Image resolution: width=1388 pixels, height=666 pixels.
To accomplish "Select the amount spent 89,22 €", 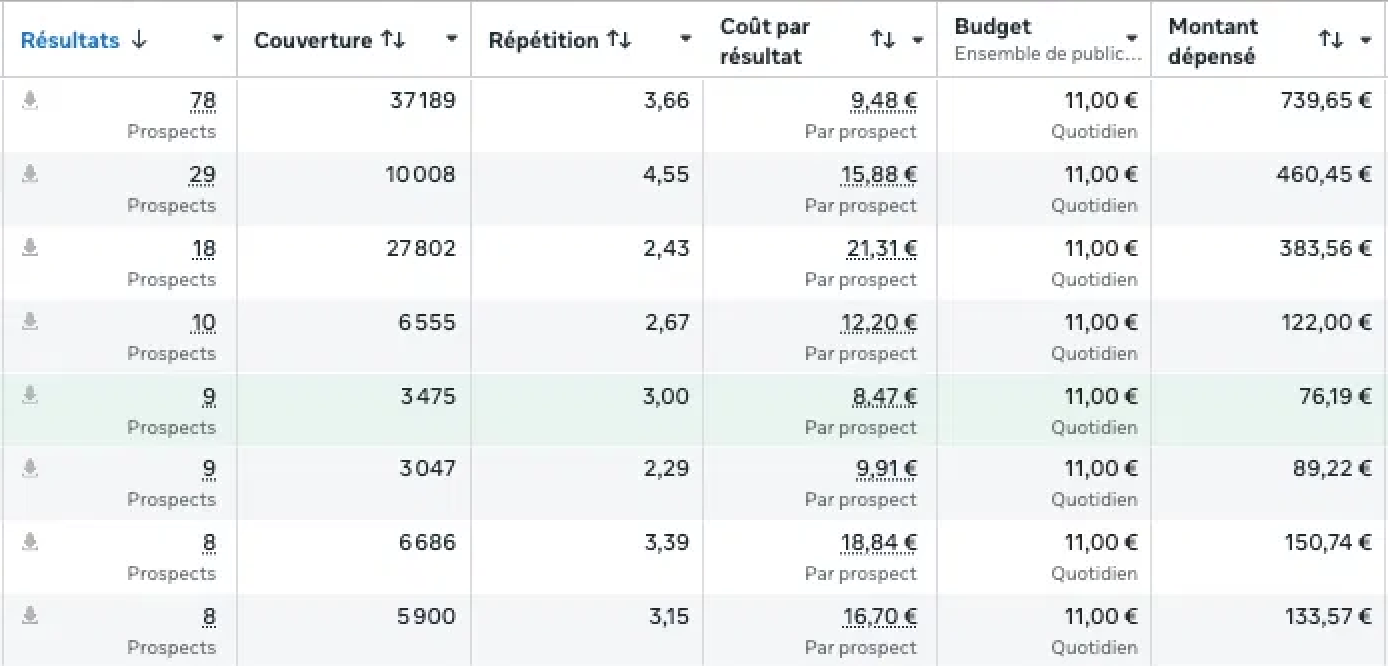I will click(x=1333, y=468).
